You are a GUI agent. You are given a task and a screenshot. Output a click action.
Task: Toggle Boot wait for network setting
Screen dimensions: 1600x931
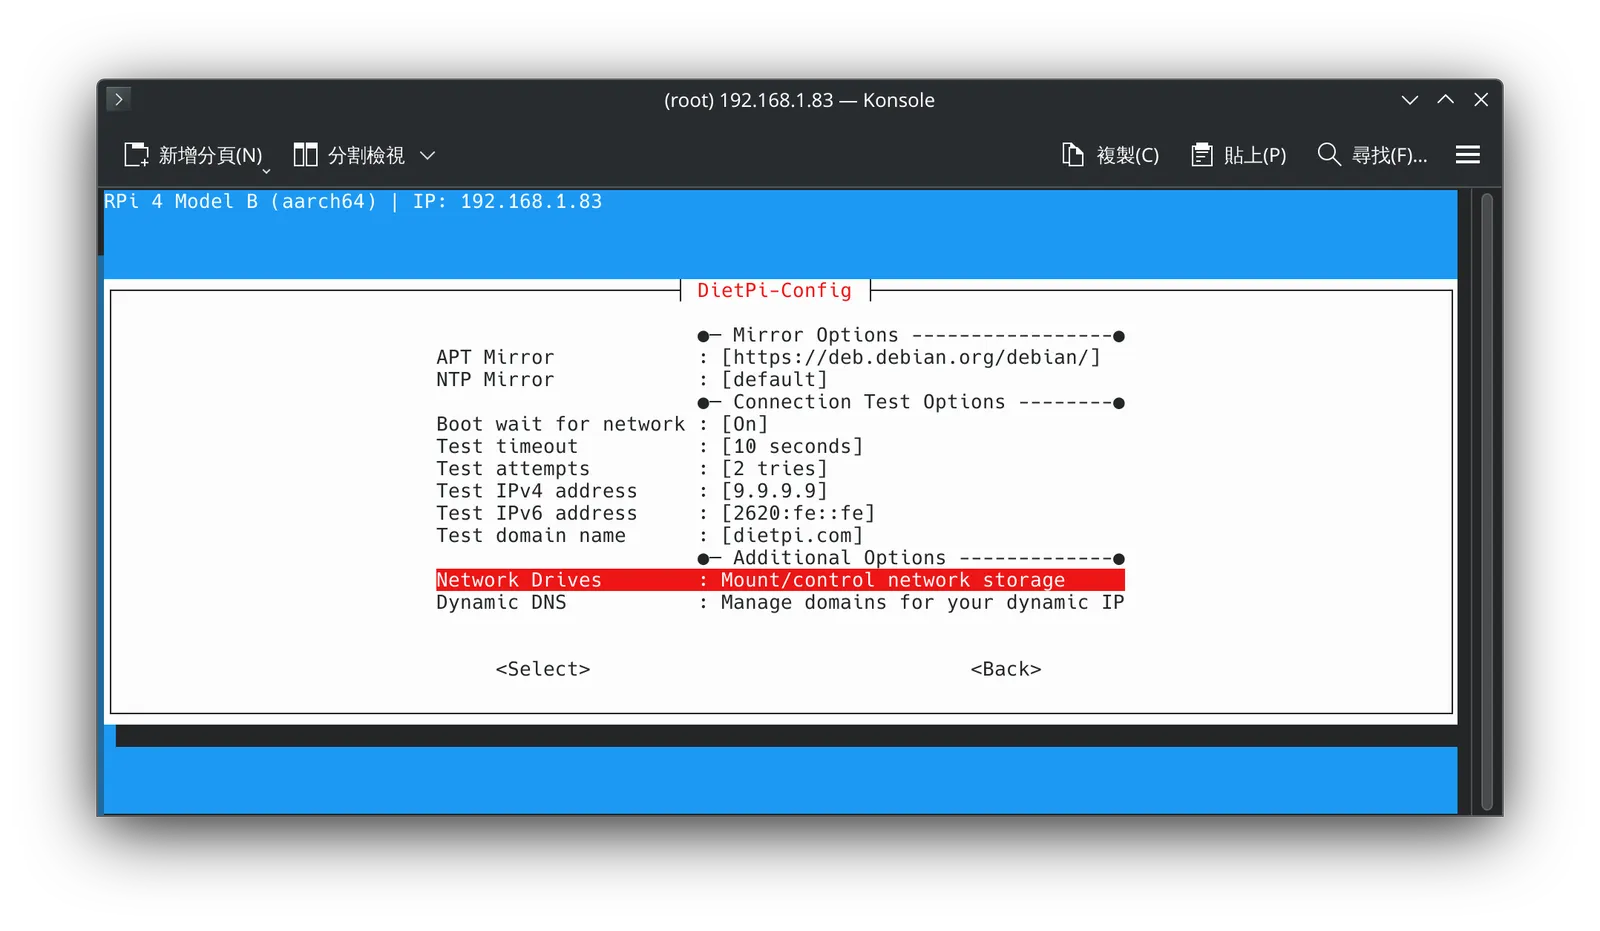780,424
